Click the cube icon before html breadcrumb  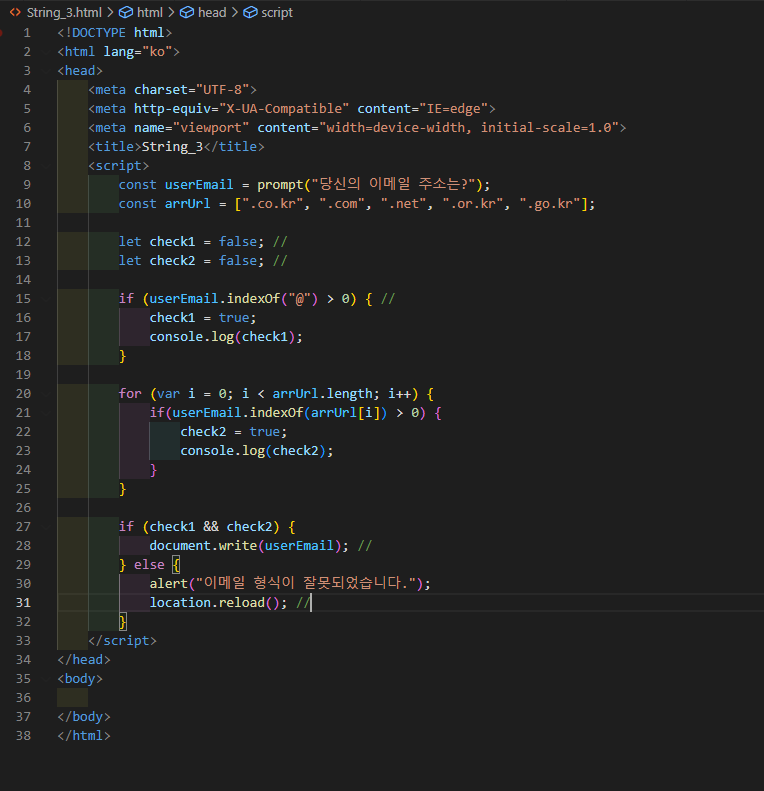tap(126, 13)
